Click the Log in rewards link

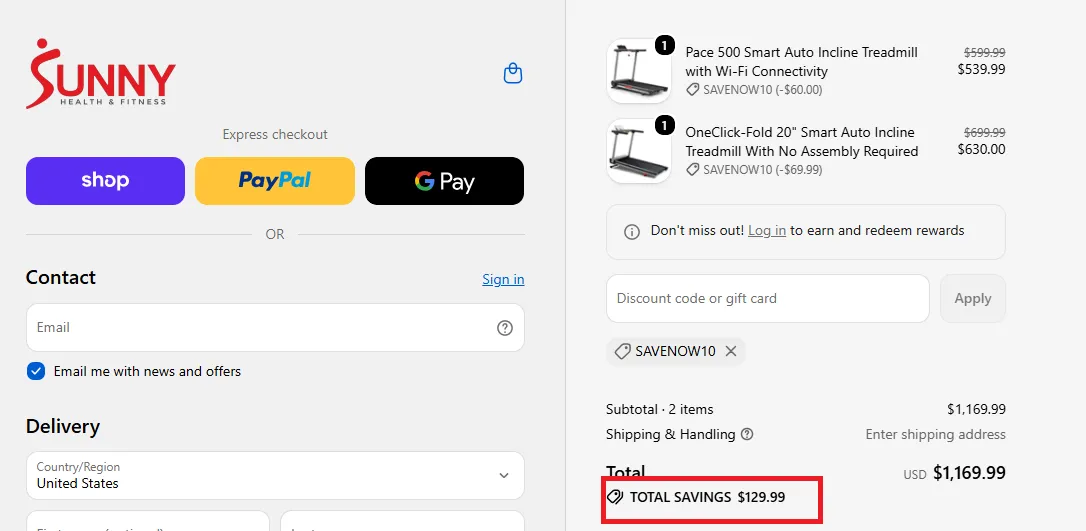pyautogui.click(x=767, y=231)
